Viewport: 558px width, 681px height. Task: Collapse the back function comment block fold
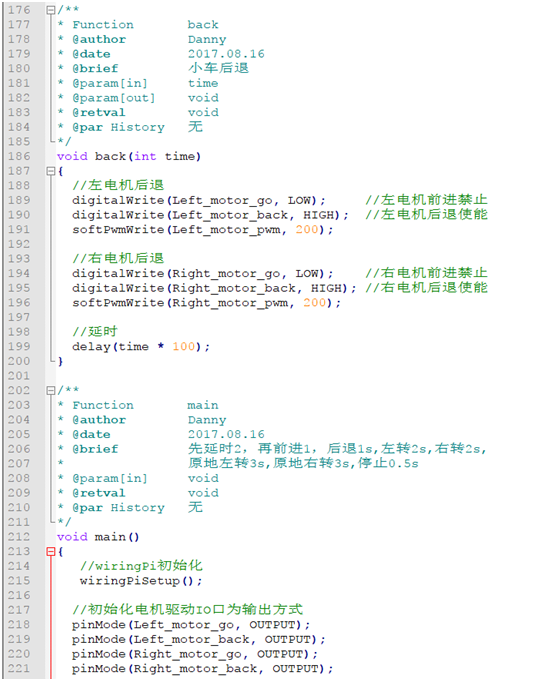51,10
